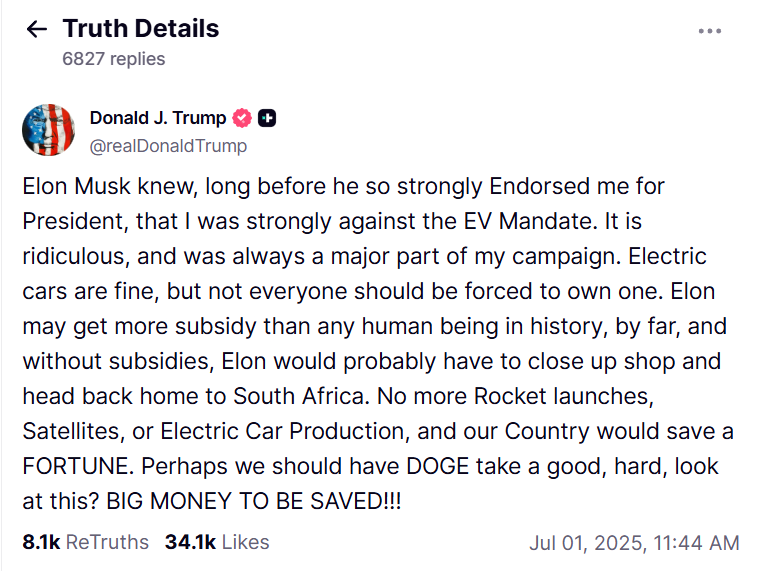This screenshot has height=571, width=757.
Task: Click the 'BIG MONEY TO BE SAVED!!!' line
Action: 253,501
